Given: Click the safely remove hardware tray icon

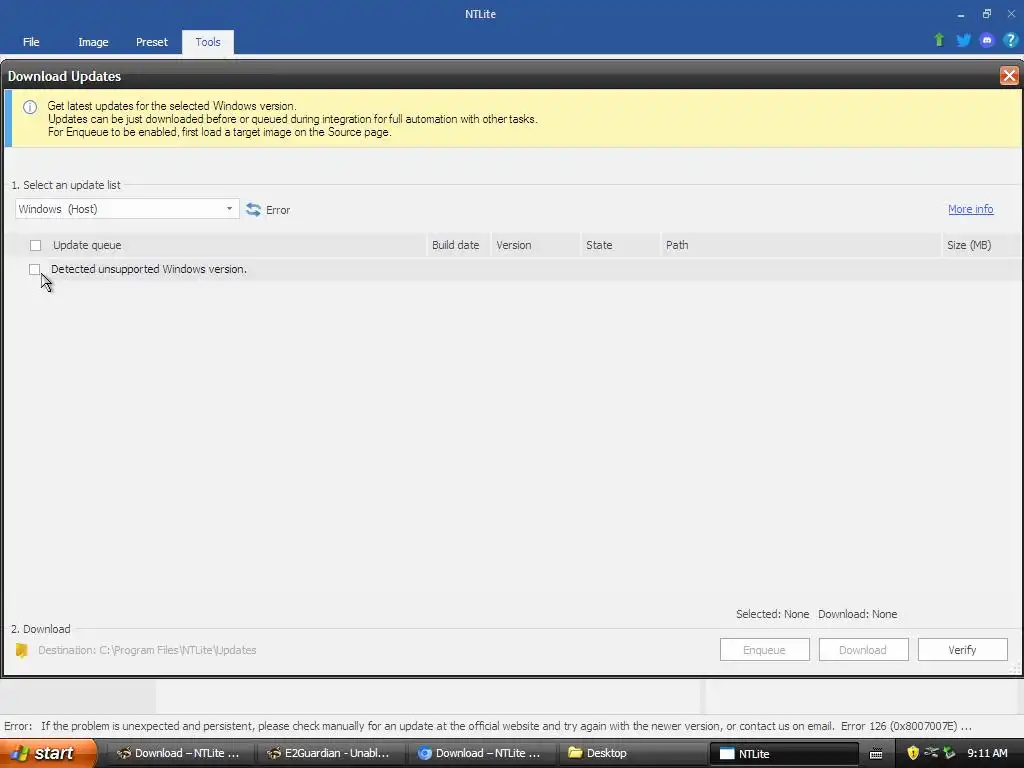Looking at the screenshot, I should (x=949, y=753).
